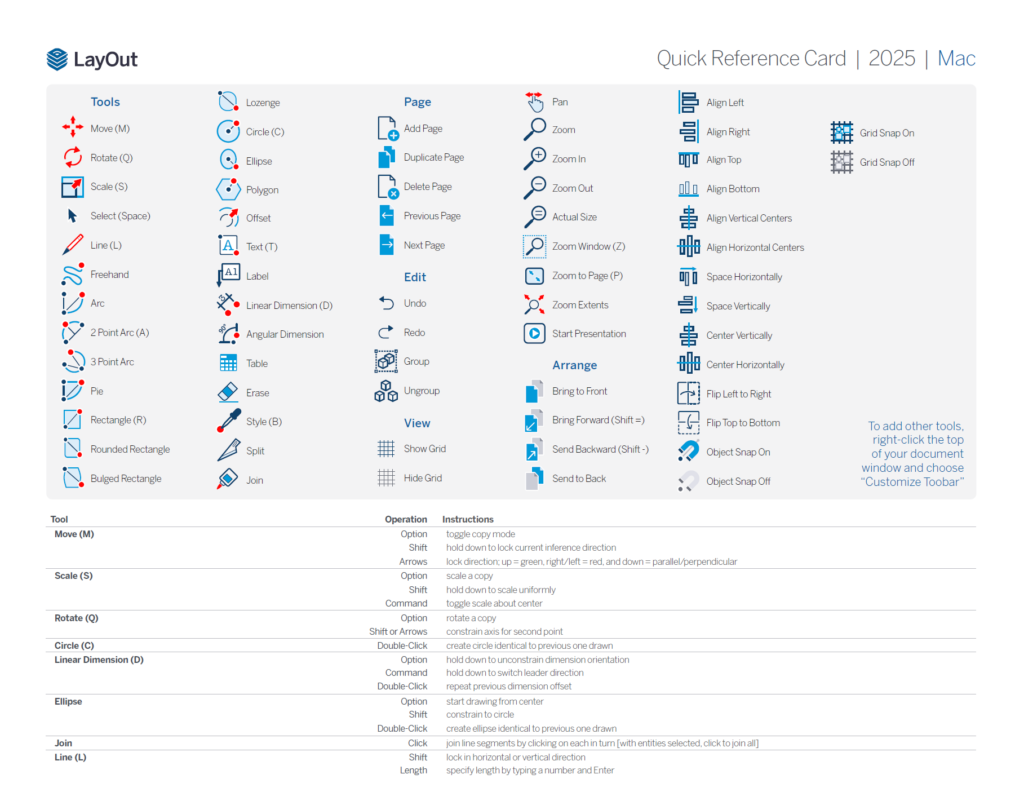Screen dimensions: 1024x792
Task: Select the Scale (S) tool icon
Action: point(72,187)
